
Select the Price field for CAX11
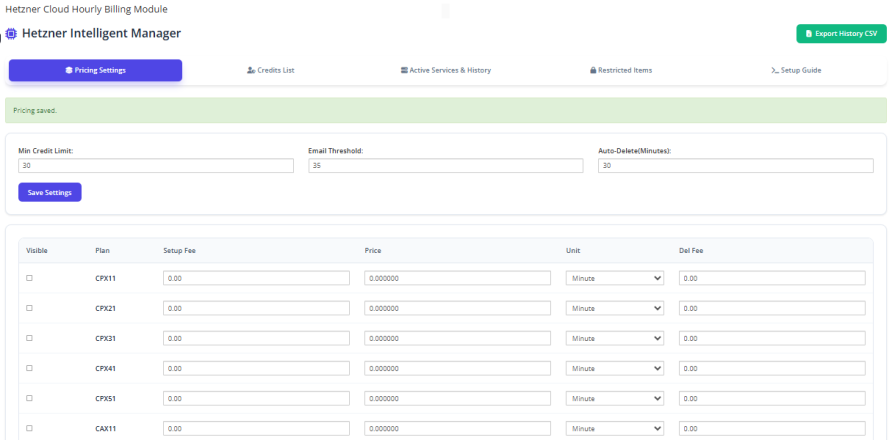tap(458, 429)
